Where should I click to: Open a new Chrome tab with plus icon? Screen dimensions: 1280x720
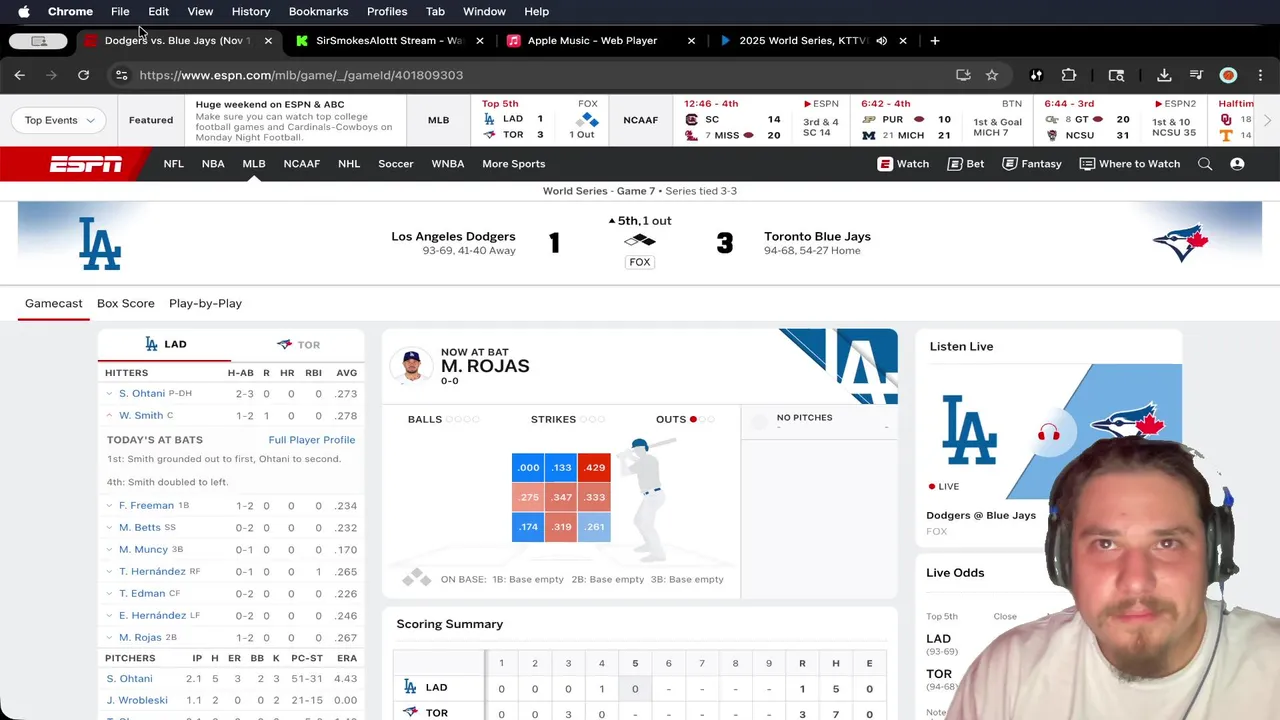point(934,41)
